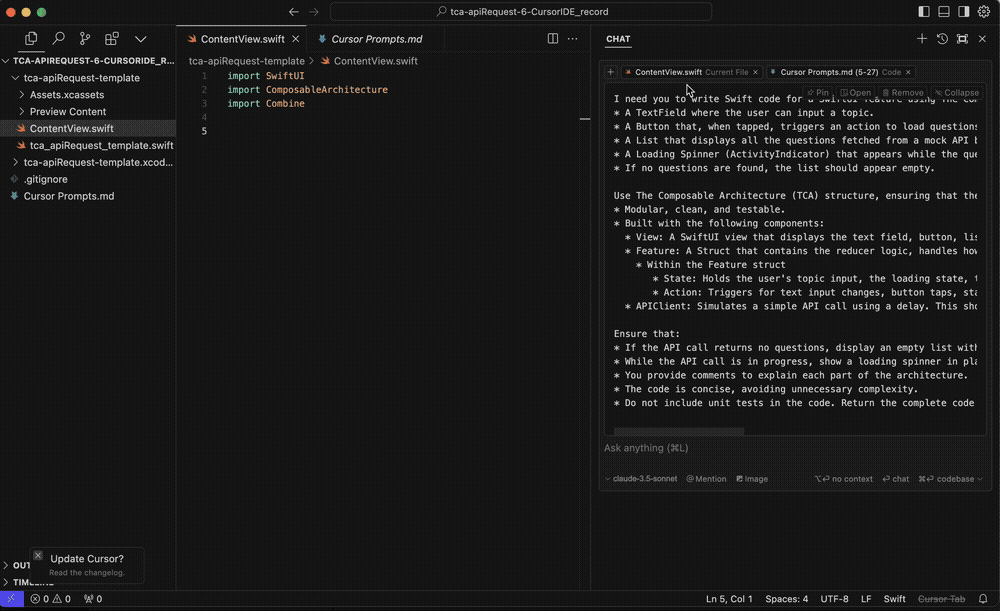
Task: Go back with the left arrow
Action: point(293,11)
